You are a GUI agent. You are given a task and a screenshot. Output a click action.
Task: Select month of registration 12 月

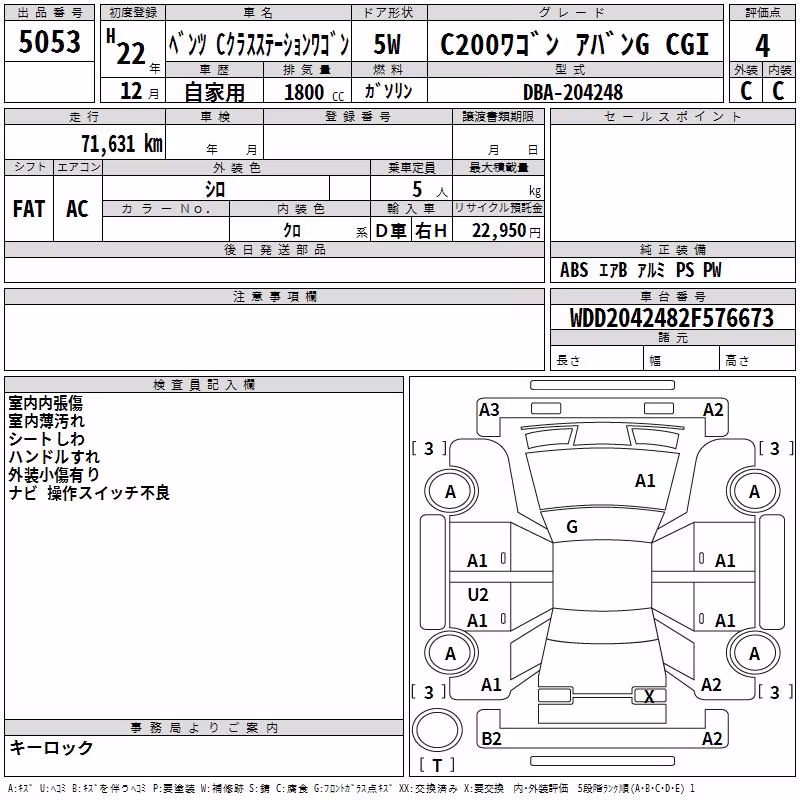[x=139, y=91]
